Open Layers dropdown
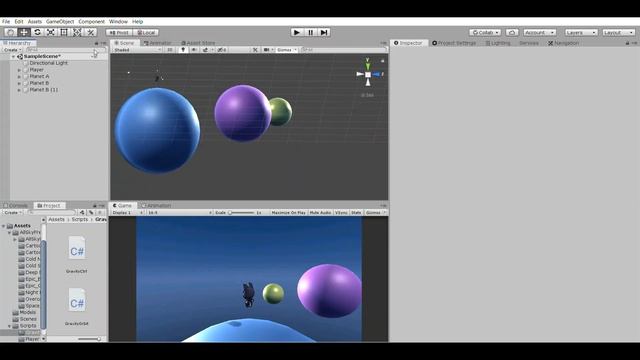 581,32
